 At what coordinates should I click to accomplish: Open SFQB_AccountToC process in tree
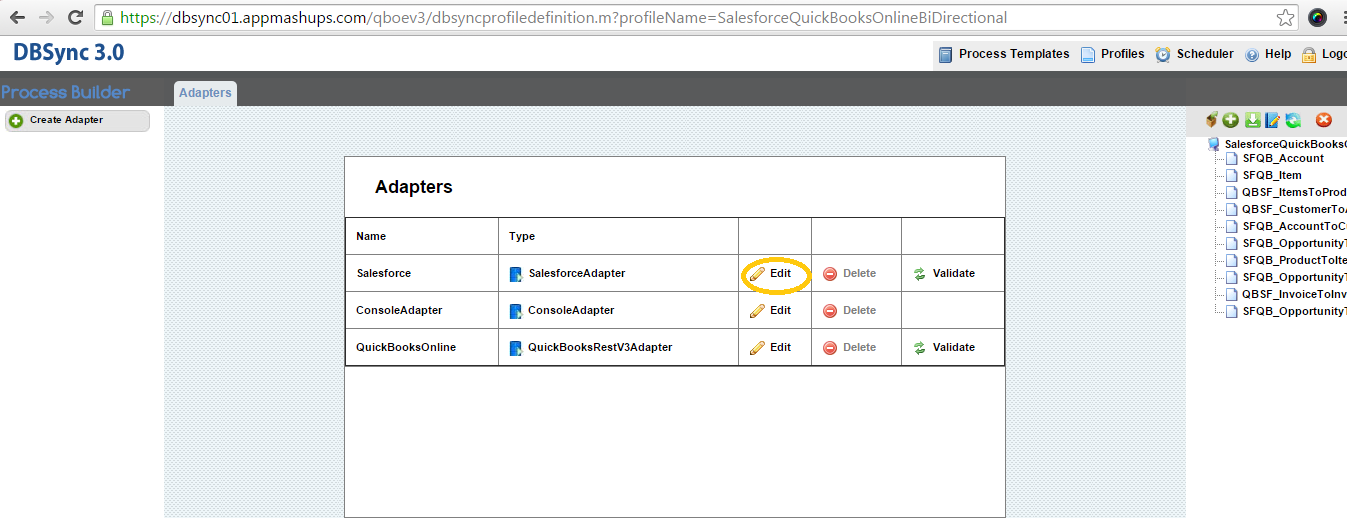tap(1294, 226)
